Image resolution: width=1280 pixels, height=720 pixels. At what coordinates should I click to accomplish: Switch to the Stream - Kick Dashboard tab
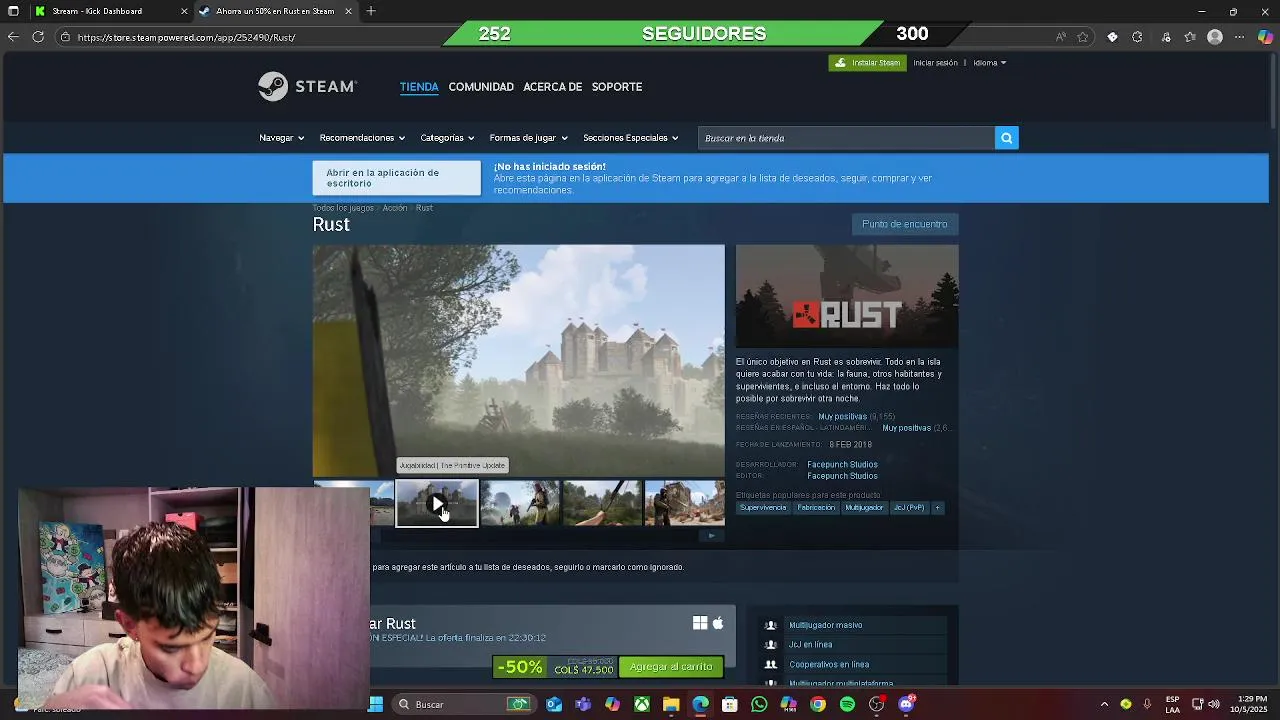pyautogui.click(x=110, y=11)
